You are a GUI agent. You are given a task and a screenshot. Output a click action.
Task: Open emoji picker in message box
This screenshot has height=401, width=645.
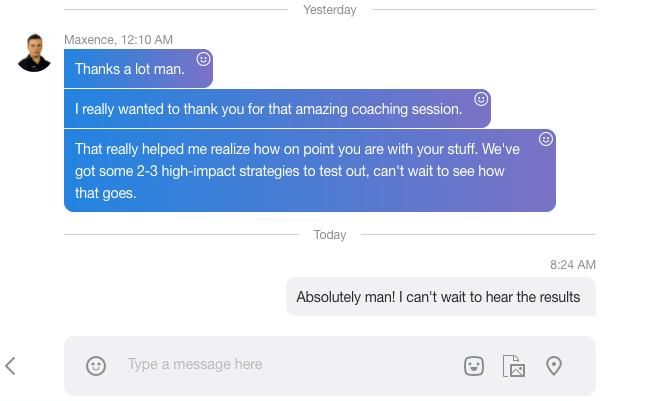pyautogui.click(x=96, y=366)
